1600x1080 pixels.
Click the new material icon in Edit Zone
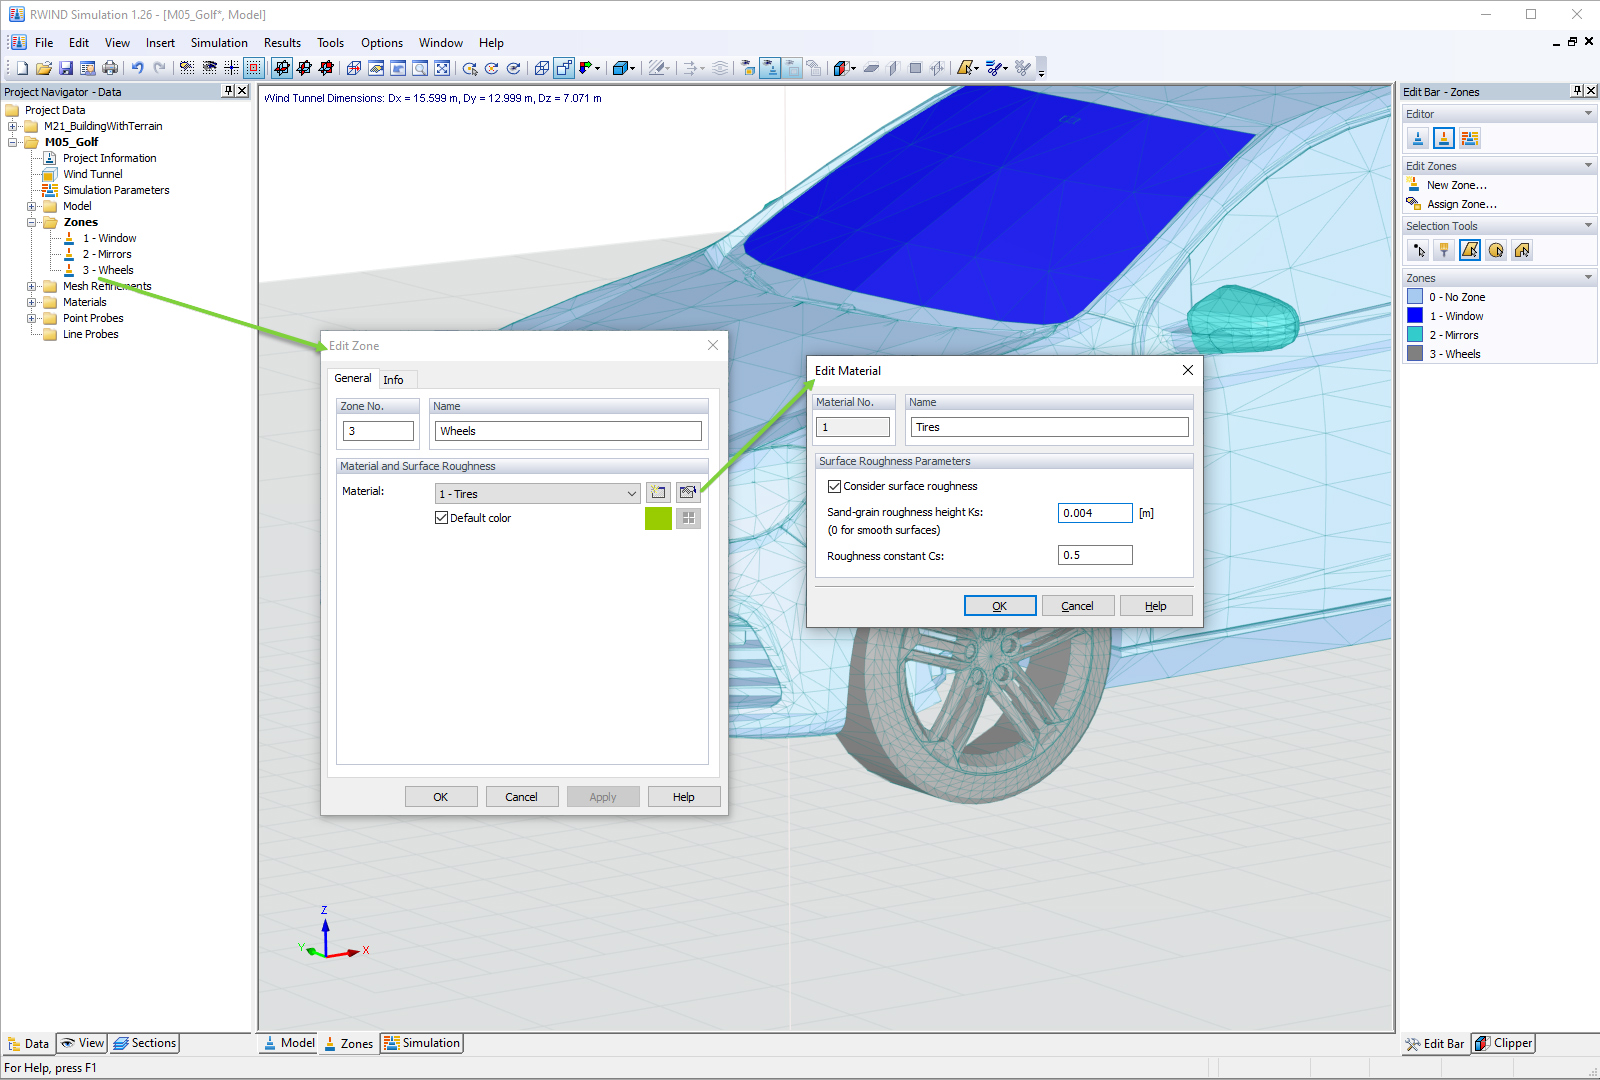658,492
